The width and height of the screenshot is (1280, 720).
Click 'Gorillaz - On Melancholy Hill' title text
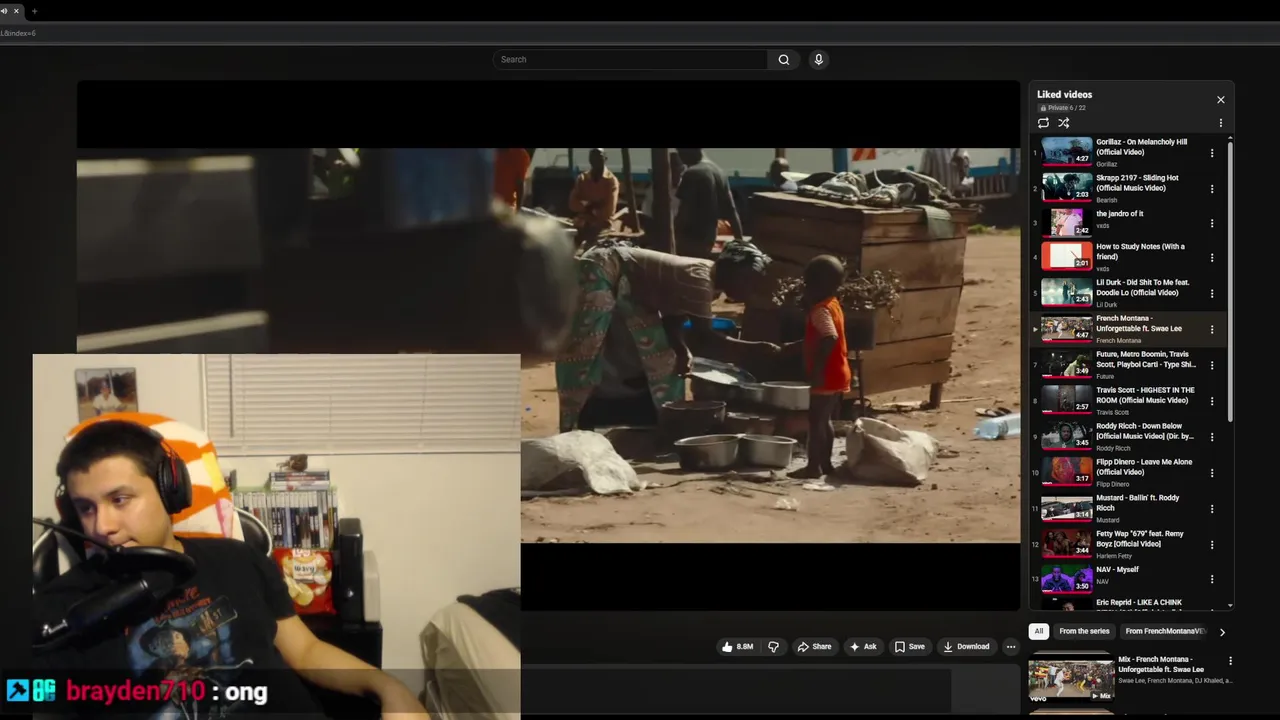(x=1141, y=147)
